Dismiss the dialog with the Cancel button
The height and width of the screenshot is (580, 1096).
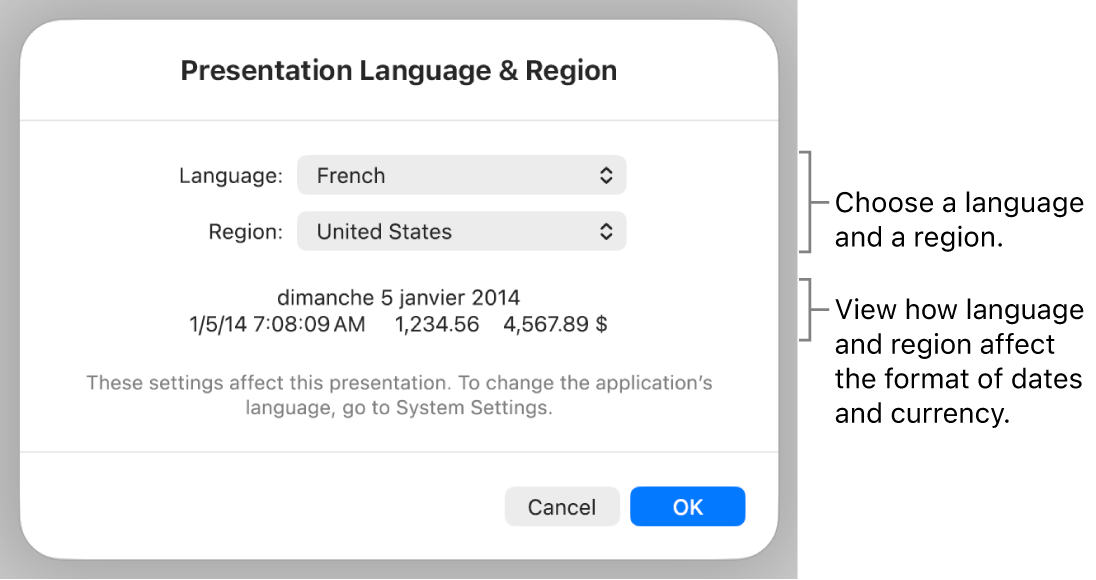point(562,507)
